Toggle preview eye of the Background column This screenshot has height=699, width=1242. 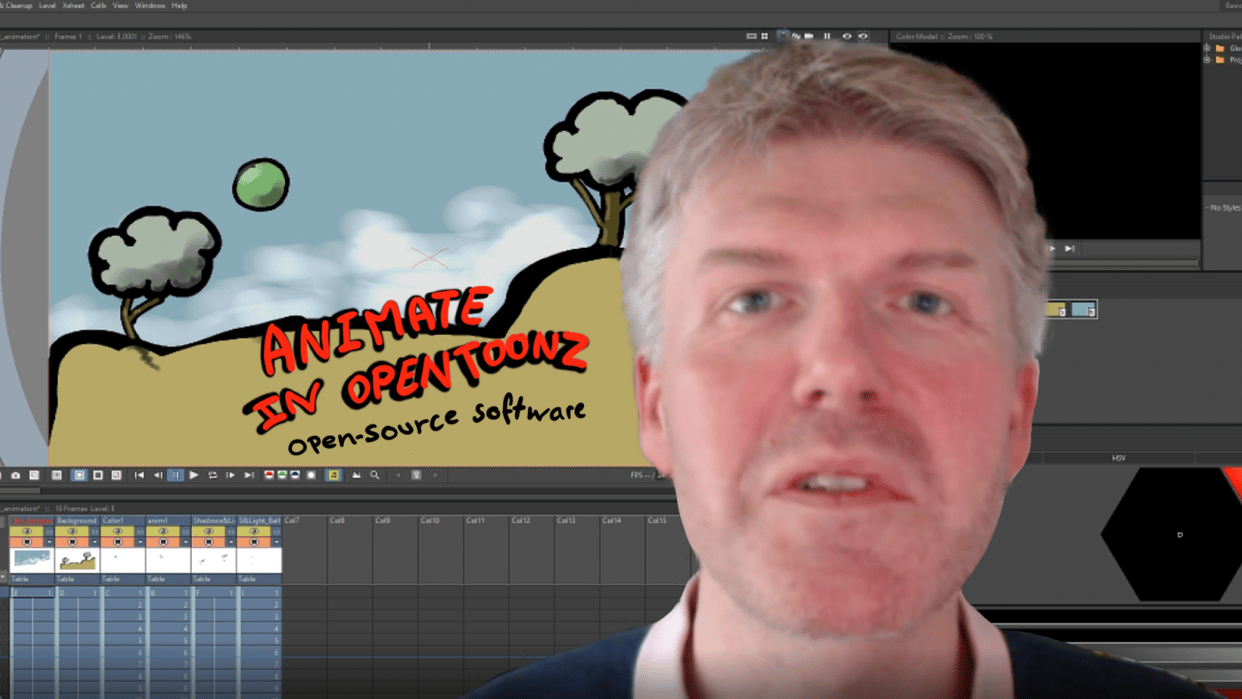pyautogui.click(x=72, y=531)
